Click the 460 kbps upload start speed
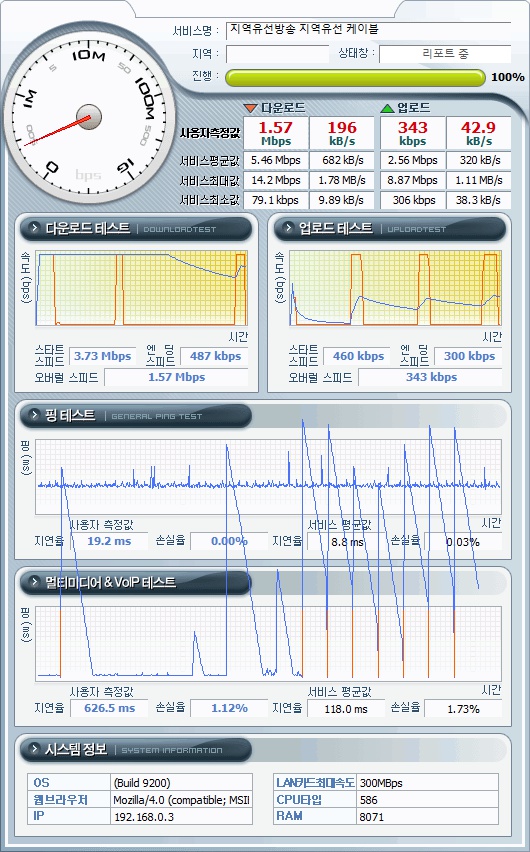Viewport: 530px width, 852px height. click(x=358, y=356)
